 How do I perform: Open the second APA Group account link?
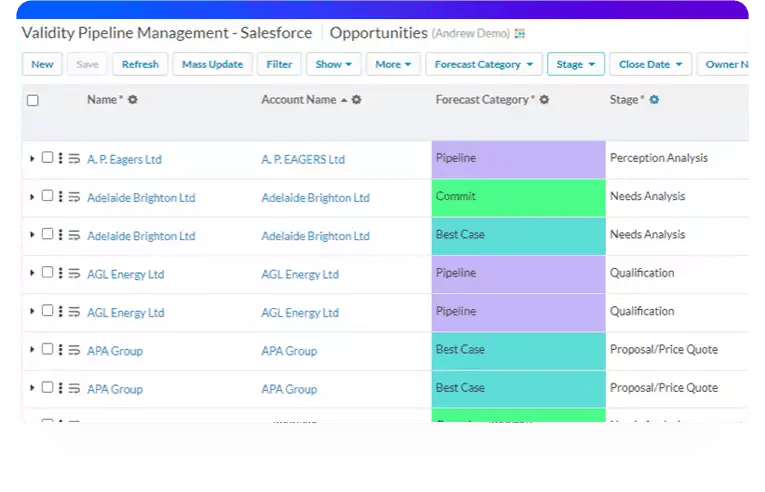[x=289, y=389]
